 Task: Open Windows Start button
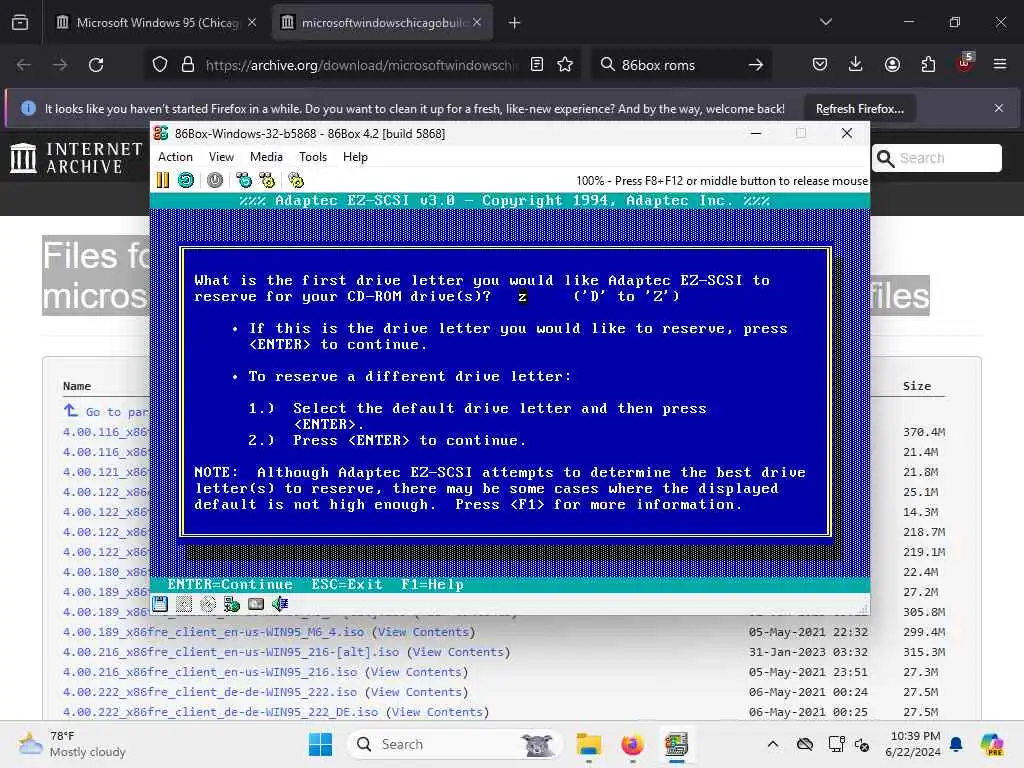click(320, 744)
